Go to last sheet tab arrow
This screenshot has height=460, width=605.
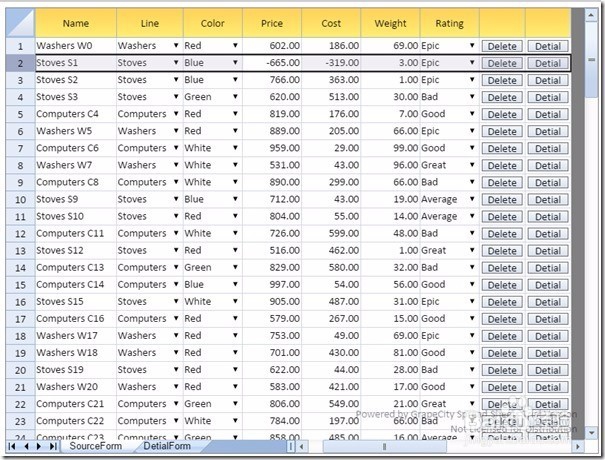click(53, 446)
